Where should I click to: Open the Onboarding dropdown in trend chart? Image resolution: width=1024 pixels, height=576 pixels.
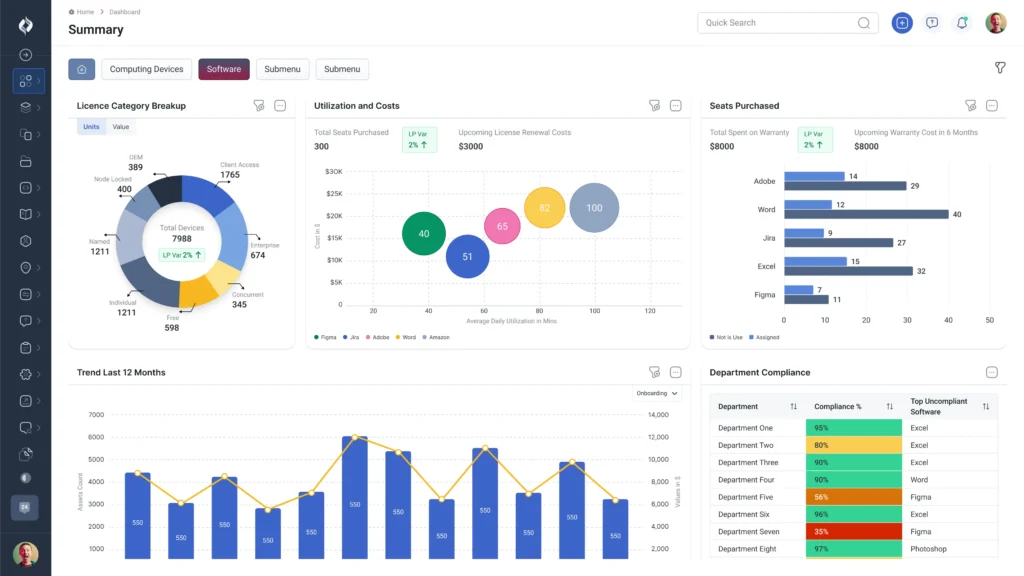(x=657, y=394)
